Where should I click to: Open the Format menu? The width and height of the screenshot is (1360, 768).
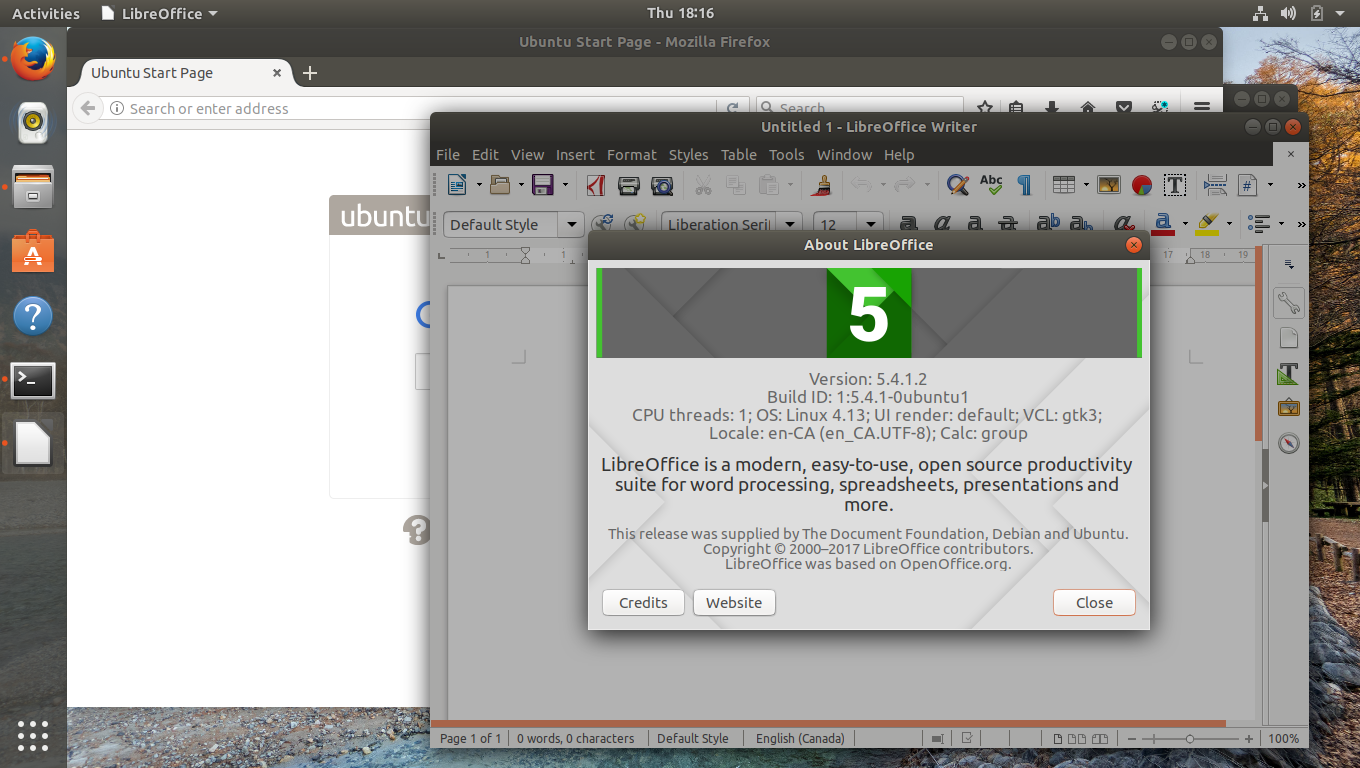point(632,154)
